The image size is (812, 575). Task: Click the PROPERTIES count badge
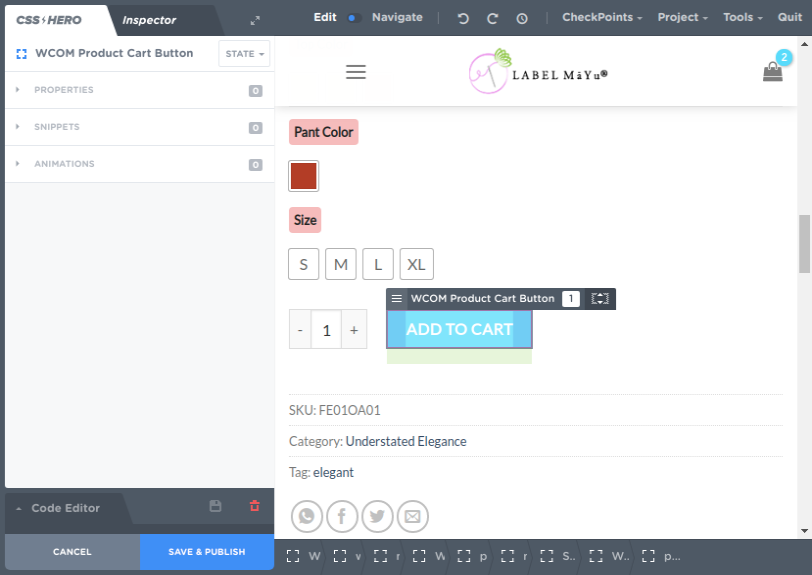pyautogui.click(x=255, y=91)
